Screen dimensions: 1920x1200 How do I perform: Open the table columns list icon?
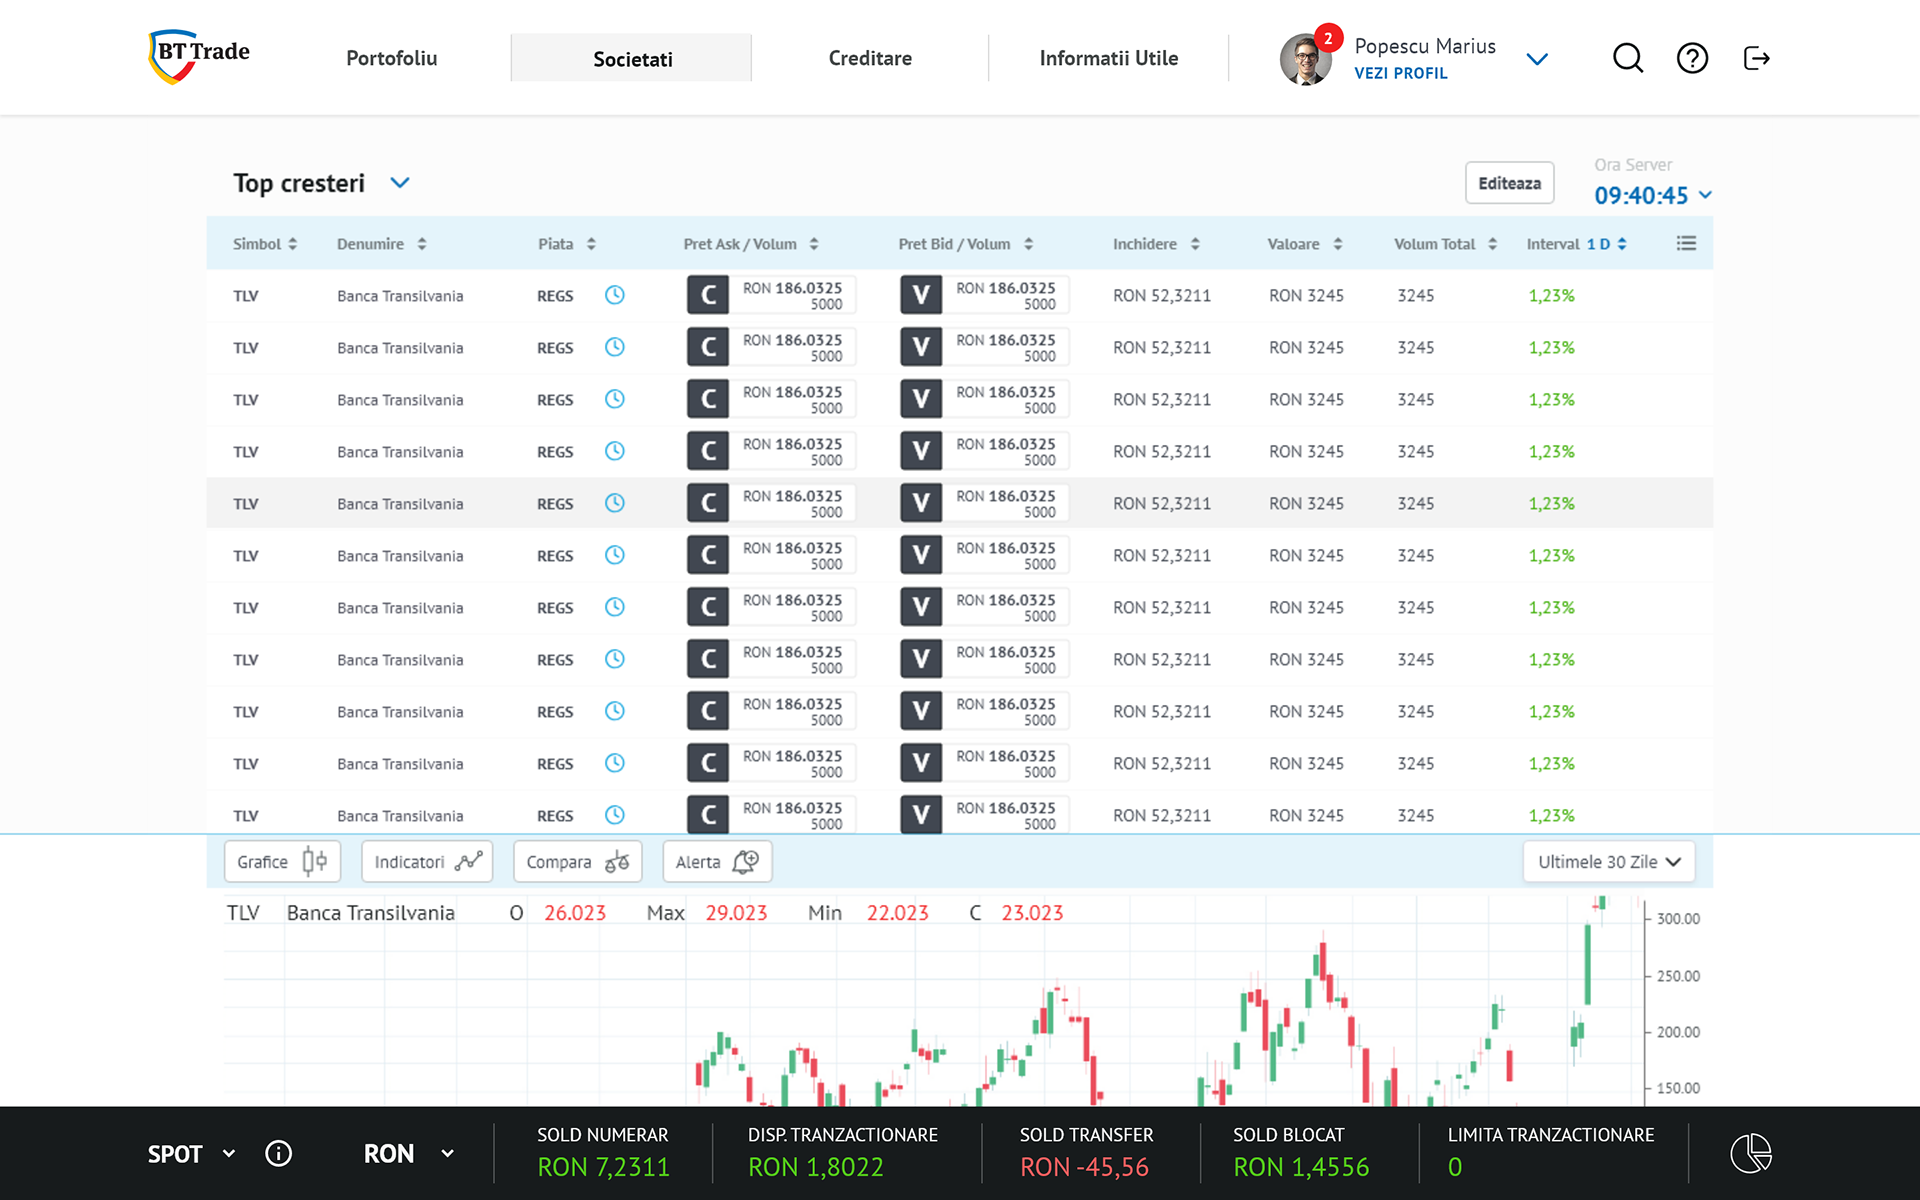1686,243
